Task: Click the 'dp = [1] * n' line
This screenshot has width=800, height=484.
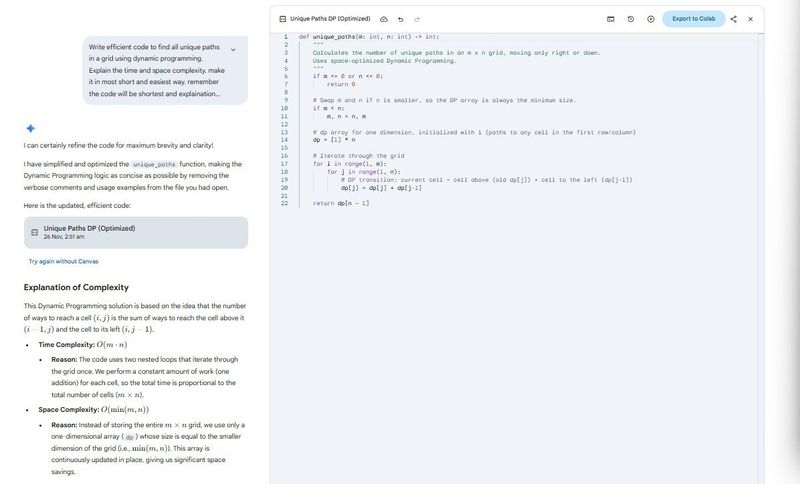Action: 334,140
